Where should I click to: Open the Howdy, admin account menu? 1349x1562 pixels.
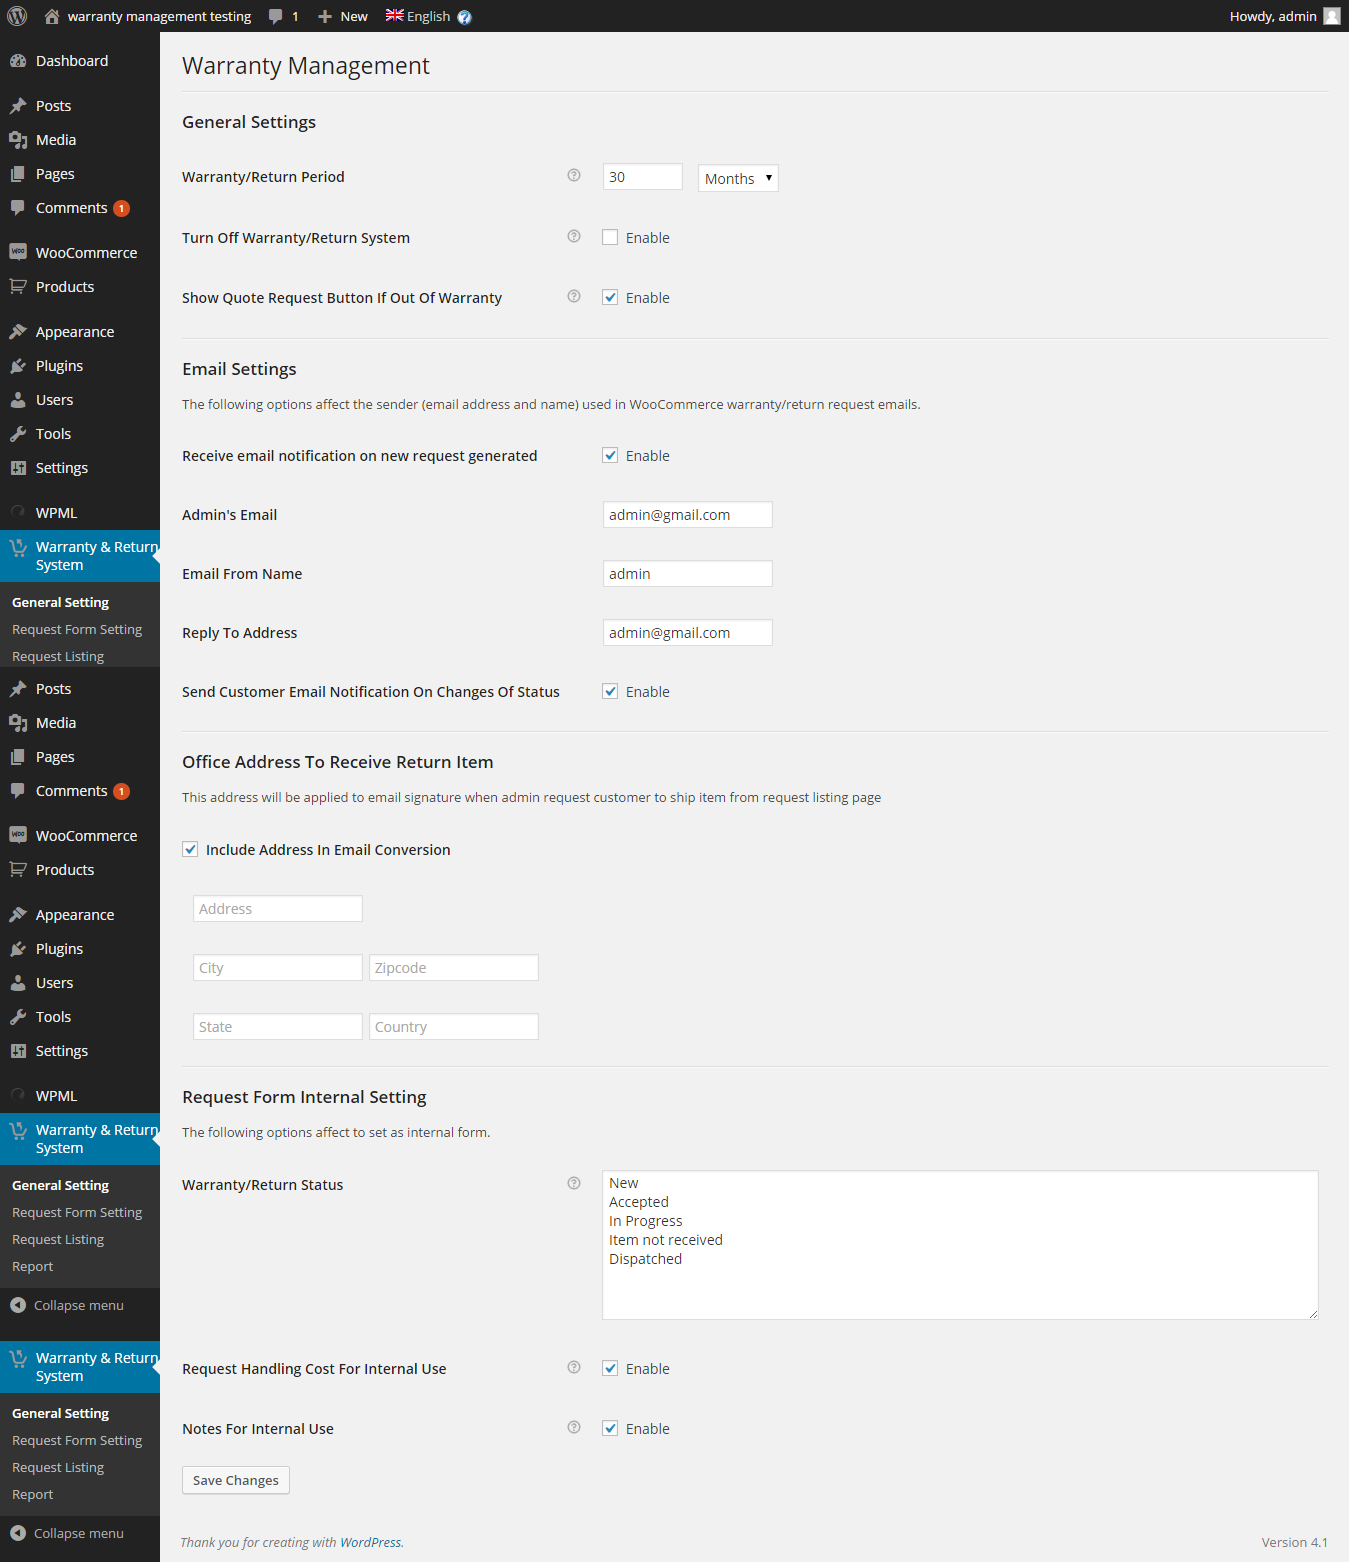pos(1285,16)
